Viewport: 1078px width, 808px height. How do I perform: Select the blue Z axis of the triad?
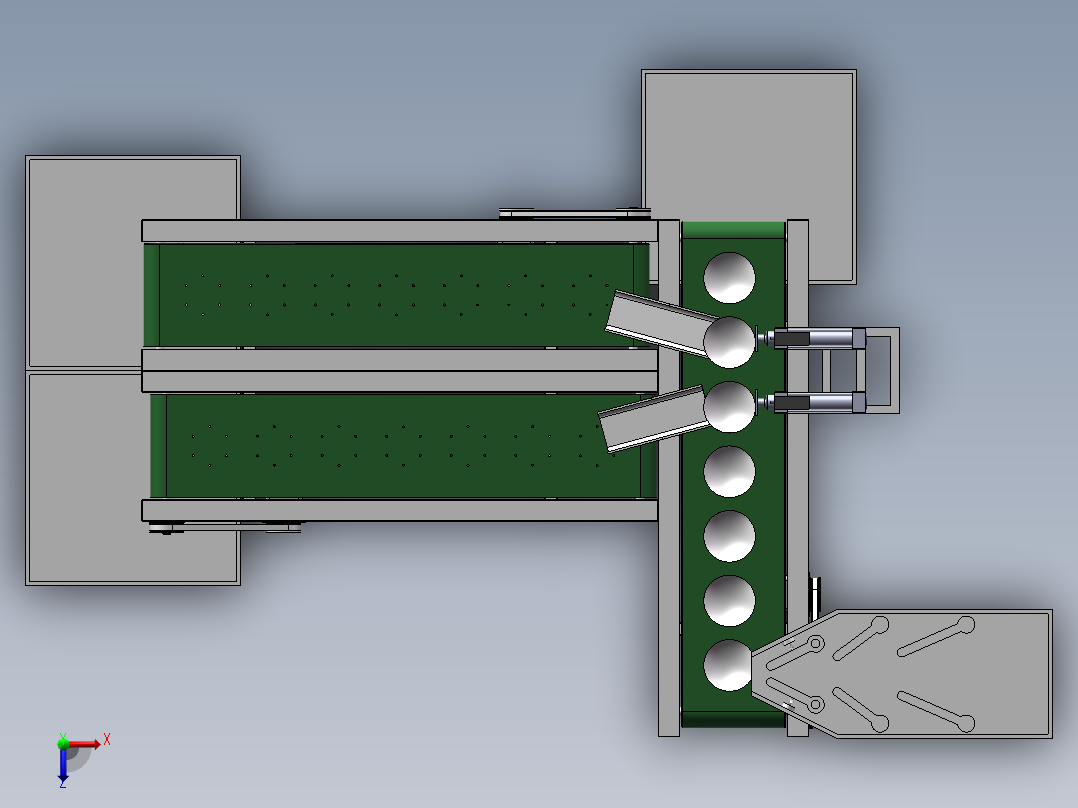[x=63, y=765]
